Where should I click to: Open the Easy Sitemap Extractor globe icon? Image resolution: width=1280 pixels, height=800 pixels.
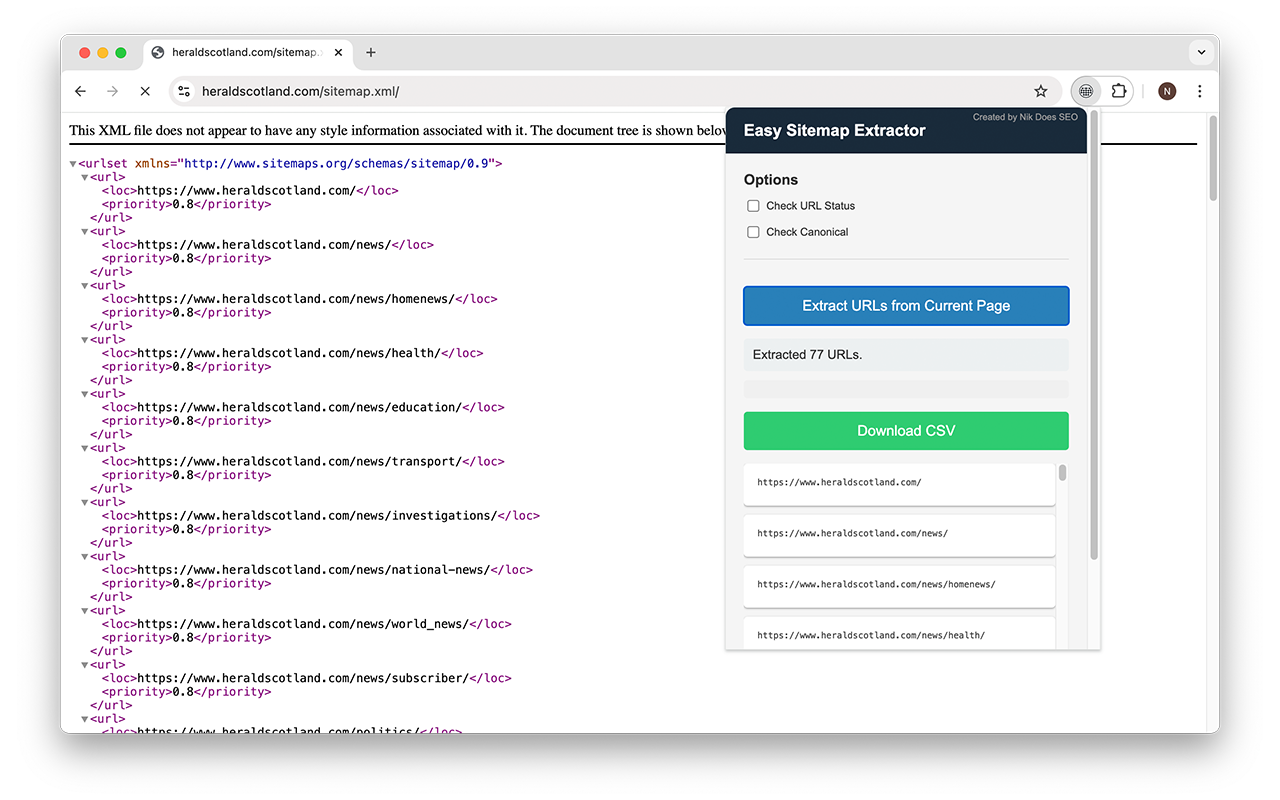click(1086, 91)
